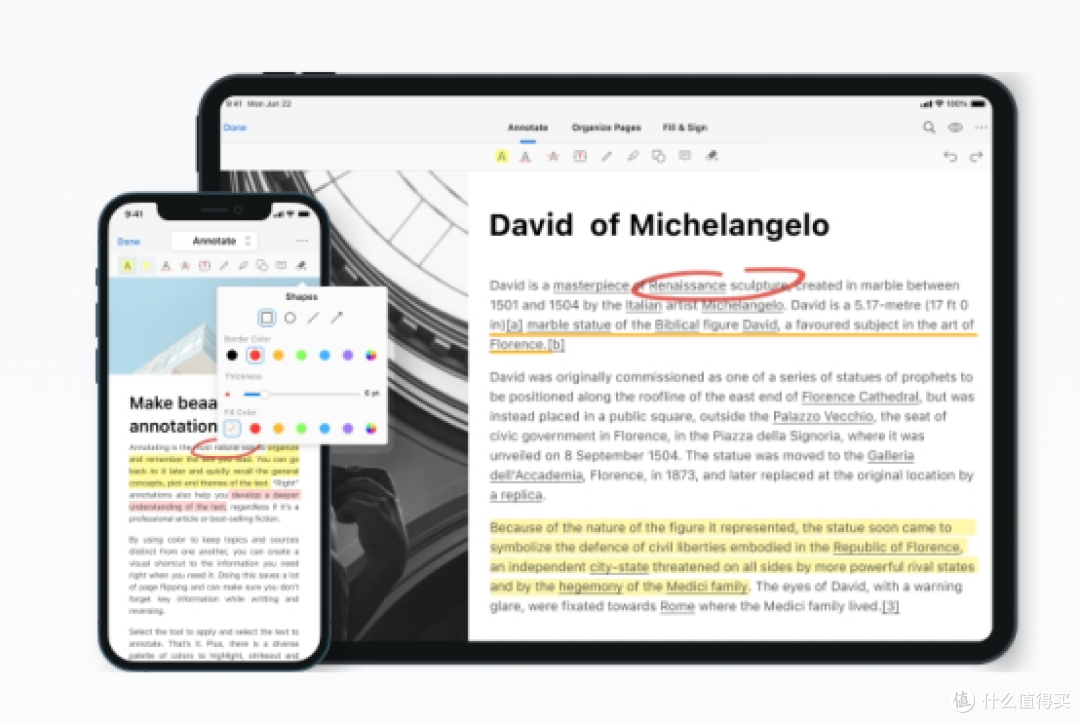Switch to the Annotate tab on iPad
Image resolution: width=1080 pixels, height=723 pixels.
coord(528,127)
